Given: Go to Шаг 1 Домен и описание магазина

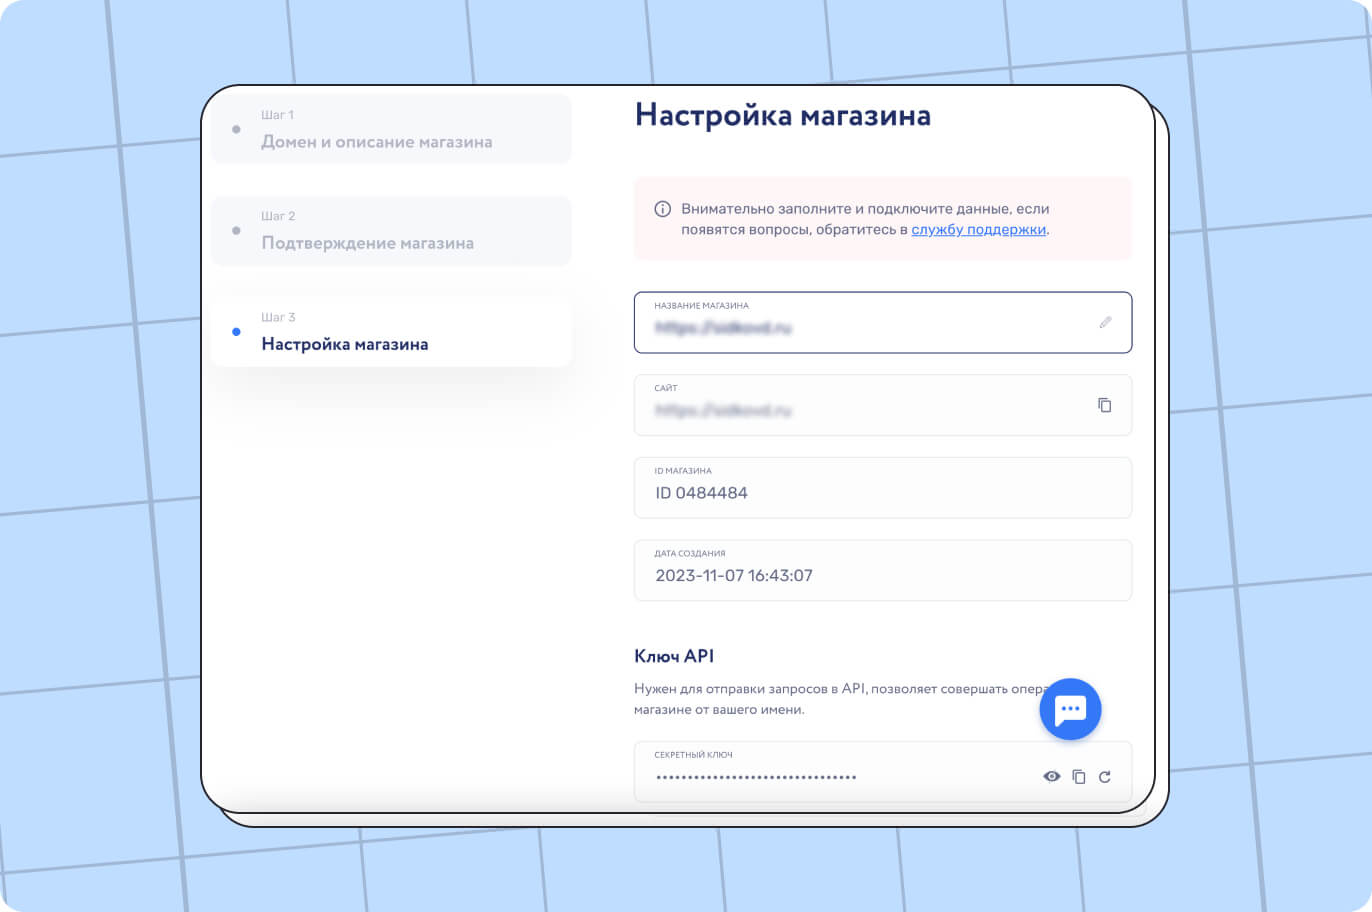Looking at the screenshot, I should coord(391,129).
